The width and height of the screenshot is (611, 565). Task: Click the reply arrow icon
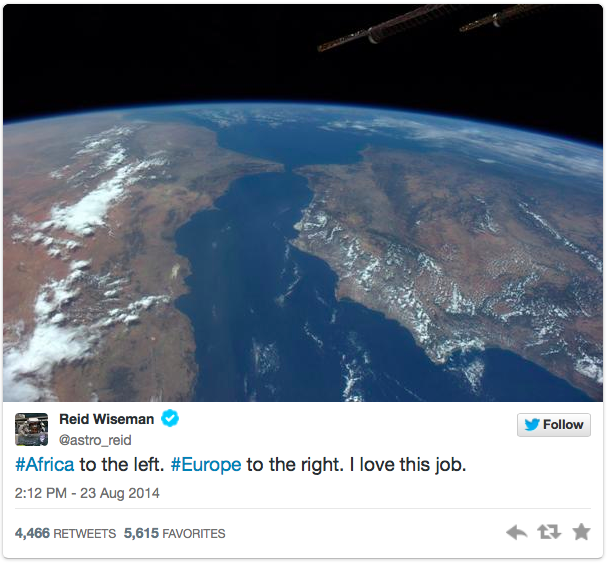(x=516, y=533)
